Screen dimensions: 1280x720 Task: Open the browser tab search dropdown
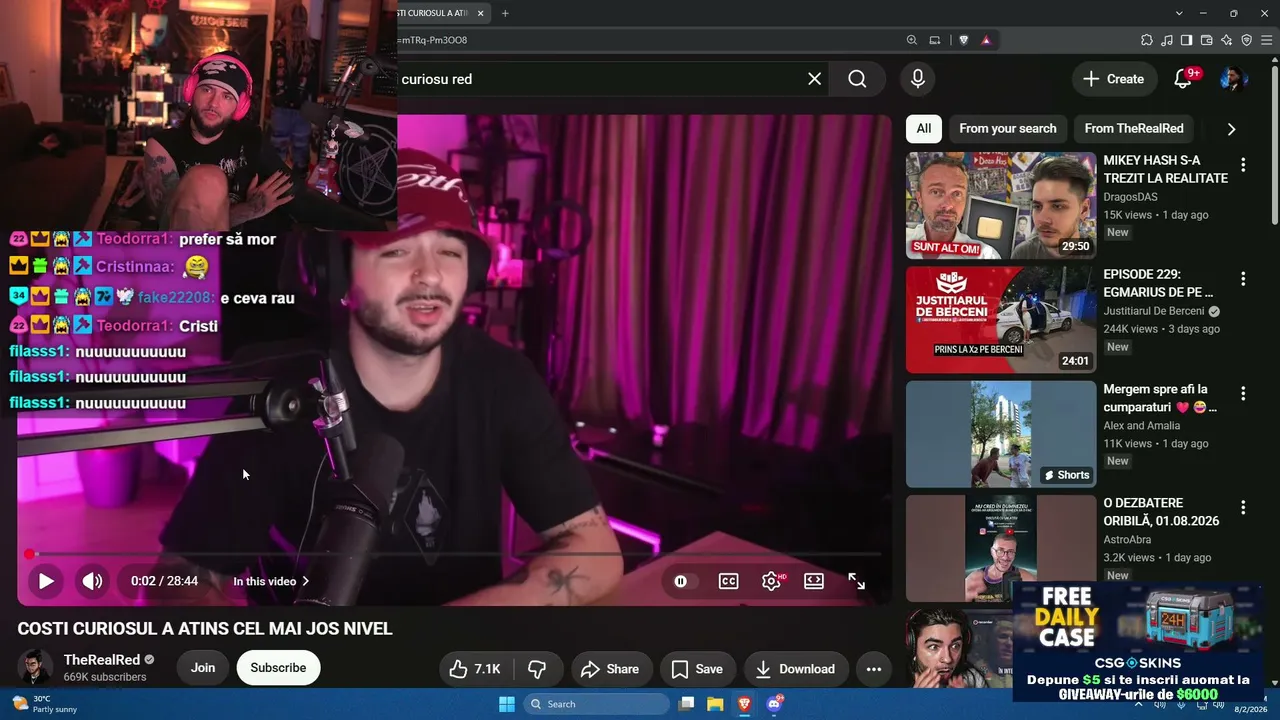coord(1180,13)
